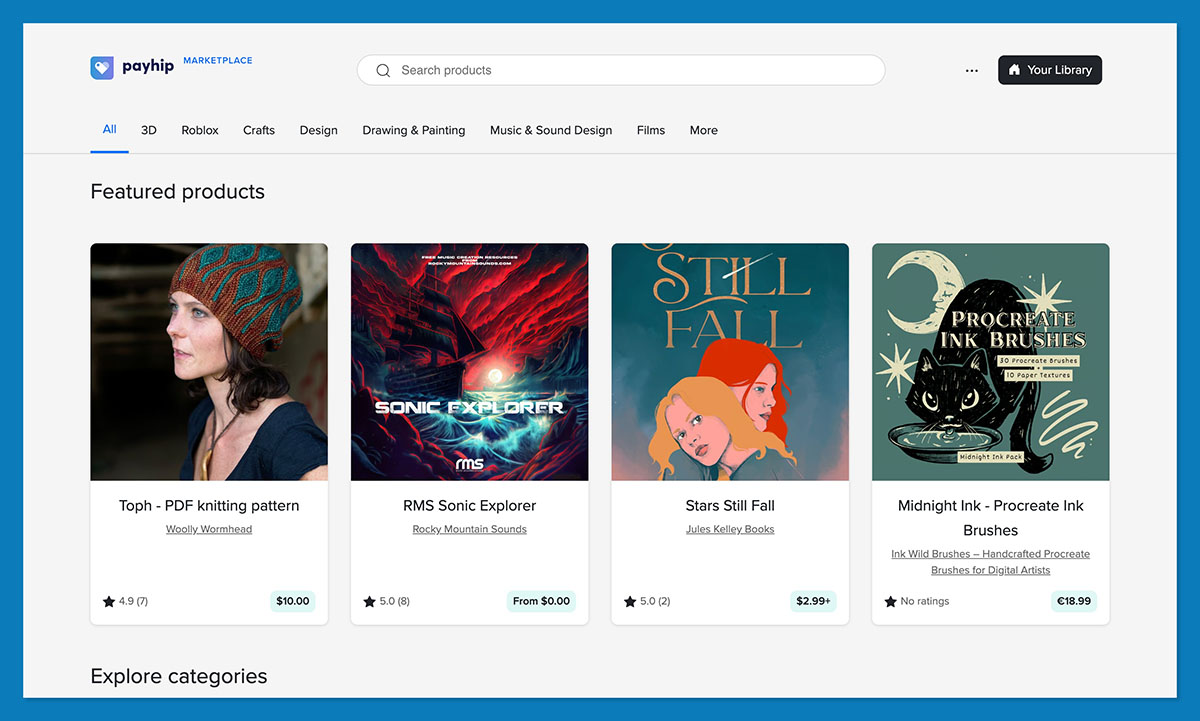Click the $2.99+ price badge
This screenshot has width=1200, height=721.
813,601
